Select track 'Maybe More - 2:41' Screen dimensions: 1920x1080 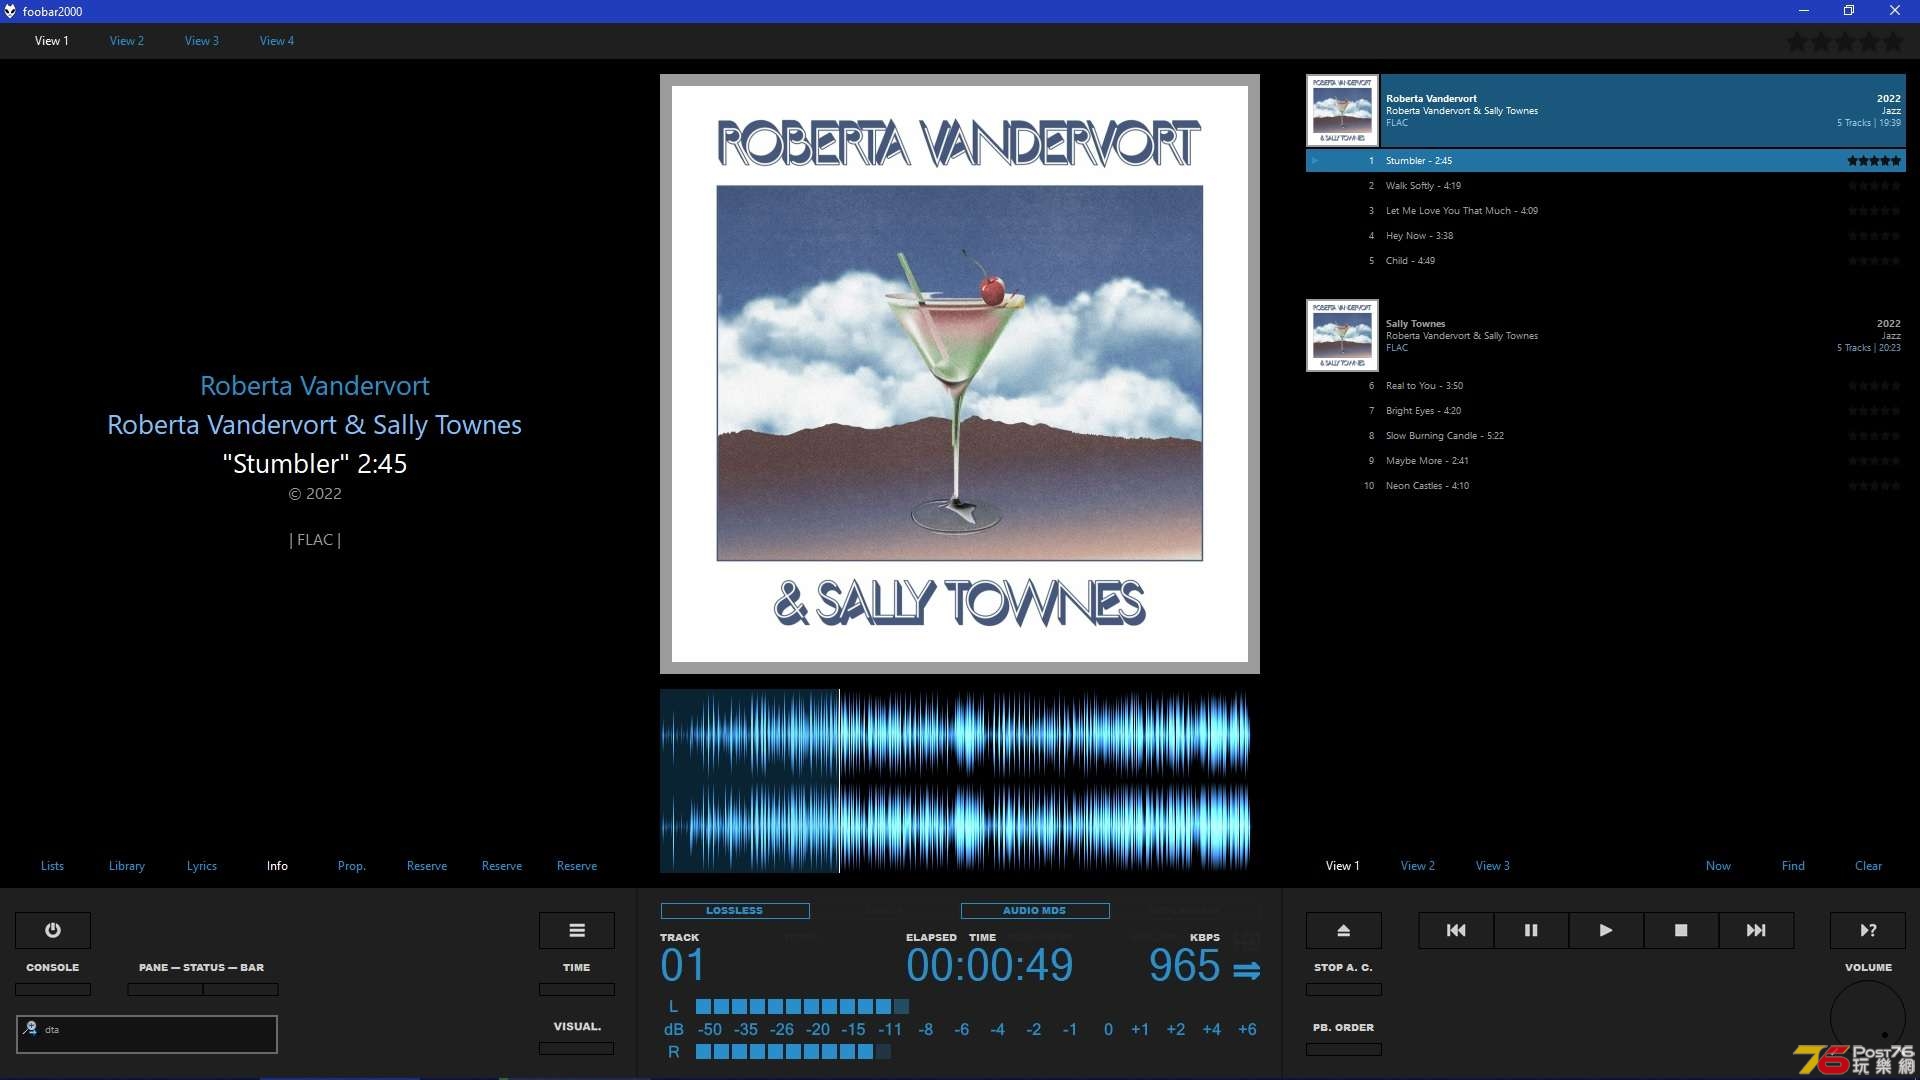pyautogui.click(x=1606, y=460)
